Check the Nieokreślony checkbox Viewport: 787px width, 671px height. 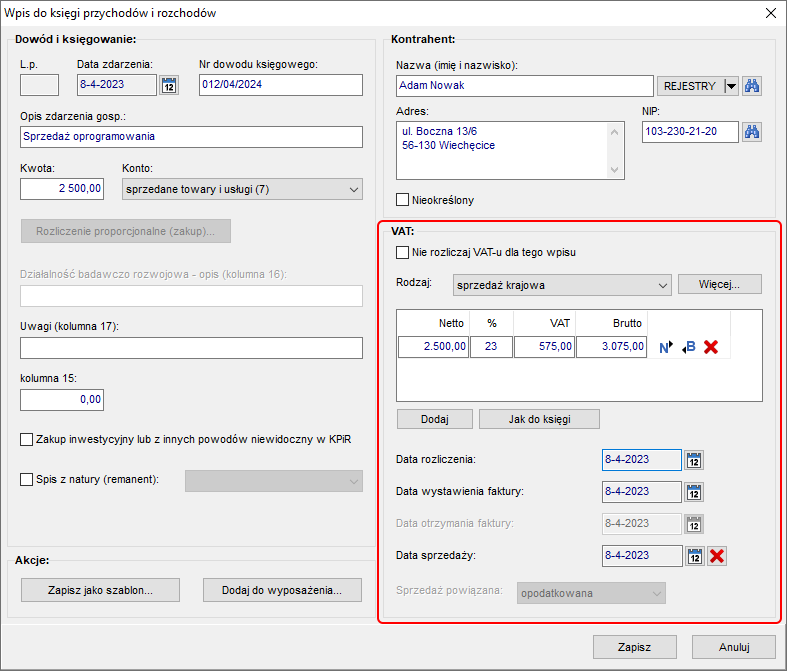[x=403, y=200]
